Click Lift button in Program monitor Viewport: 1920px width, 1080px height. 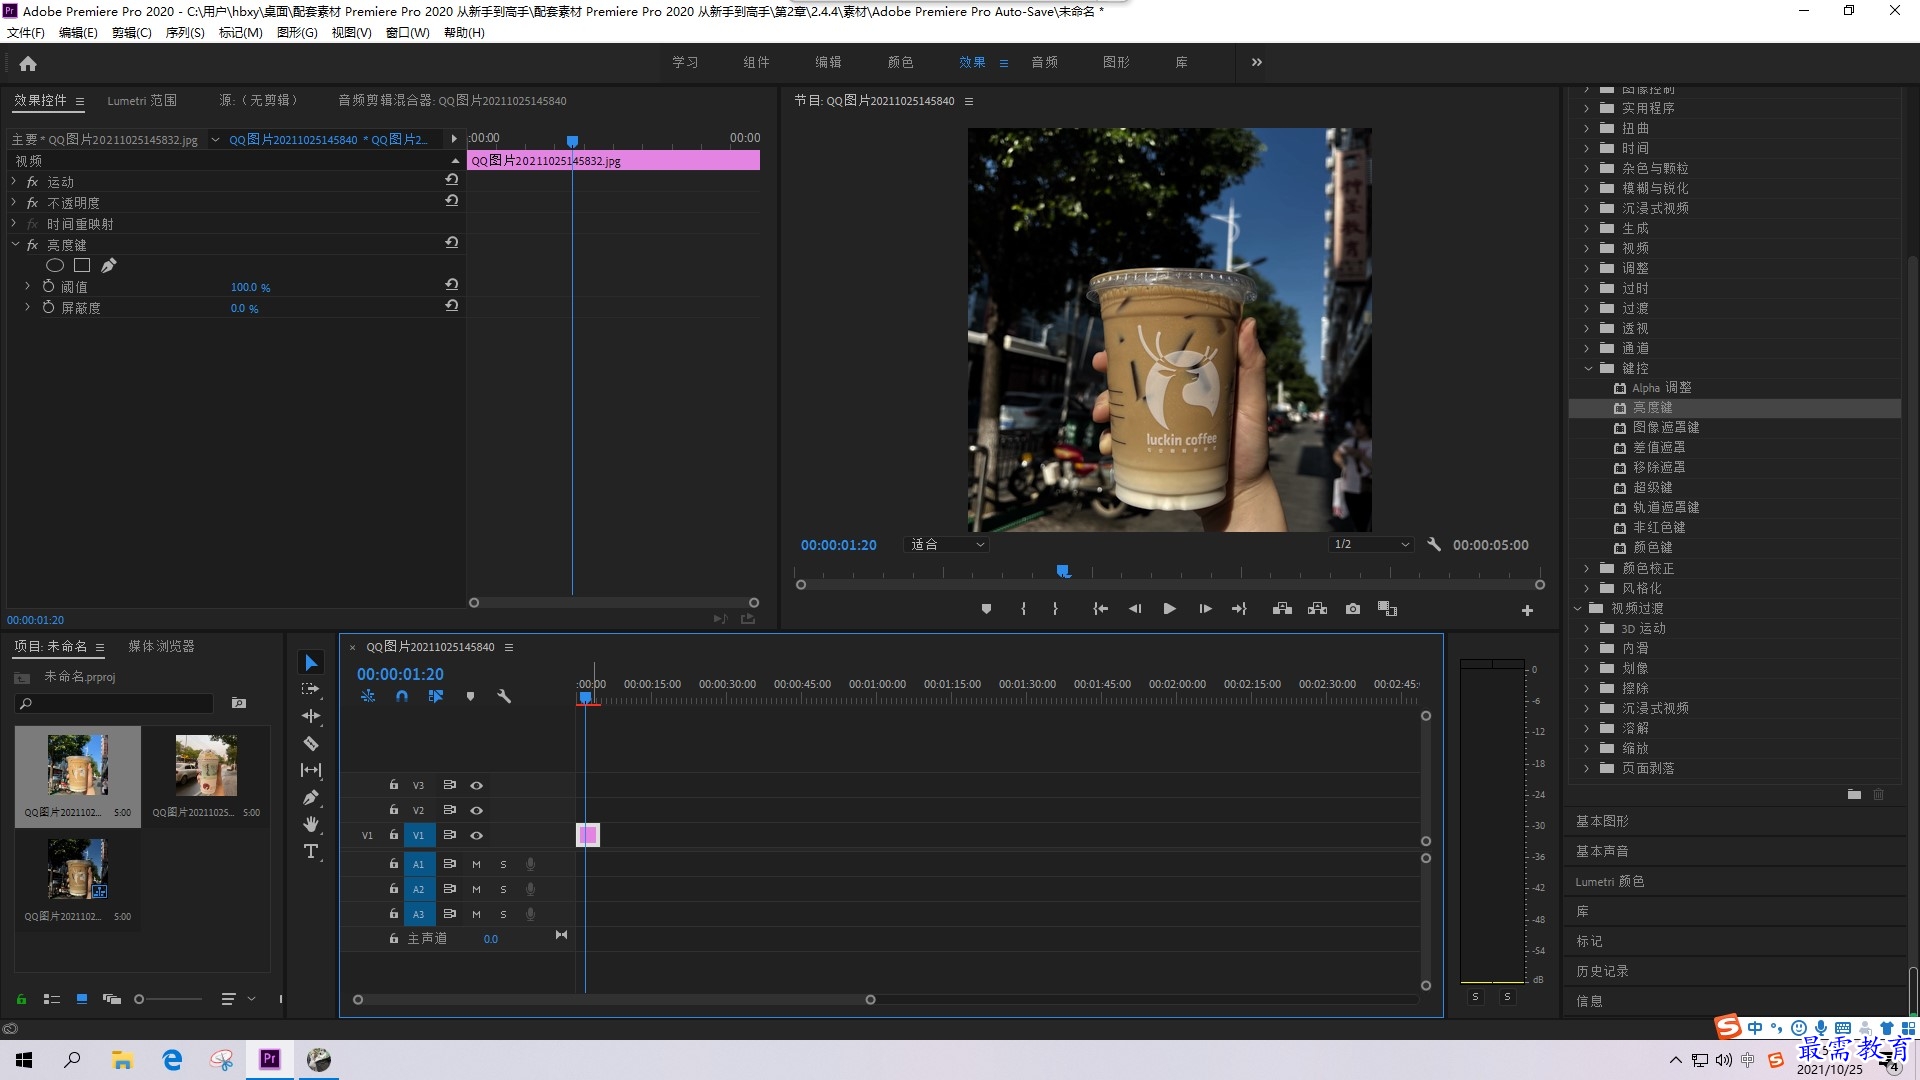1282,609
